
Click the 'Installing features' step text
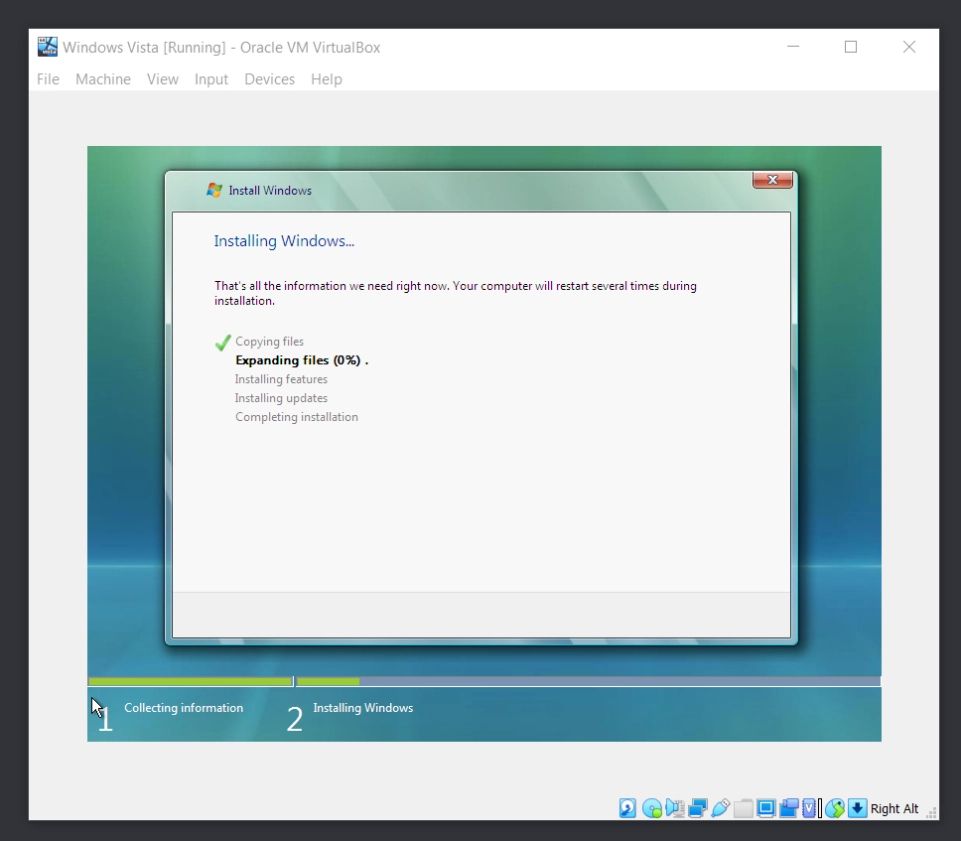[281, 379]
